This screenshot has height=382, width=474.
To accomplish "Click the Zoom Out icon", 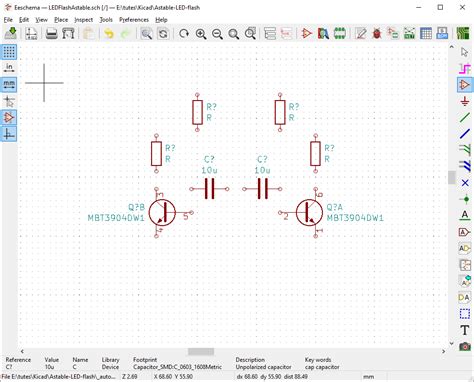I will (x=217, y=33).
